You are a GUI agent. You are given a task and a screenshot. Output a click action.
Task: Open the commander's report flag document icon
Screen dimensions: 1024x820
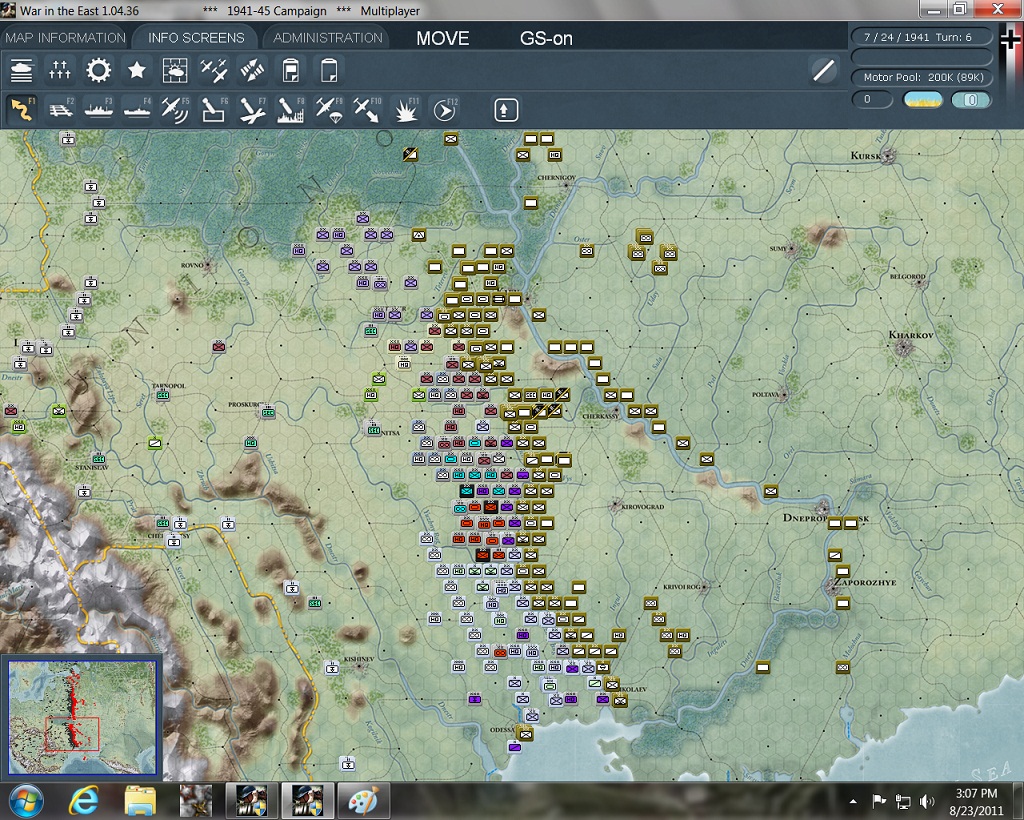pos(291,70)
